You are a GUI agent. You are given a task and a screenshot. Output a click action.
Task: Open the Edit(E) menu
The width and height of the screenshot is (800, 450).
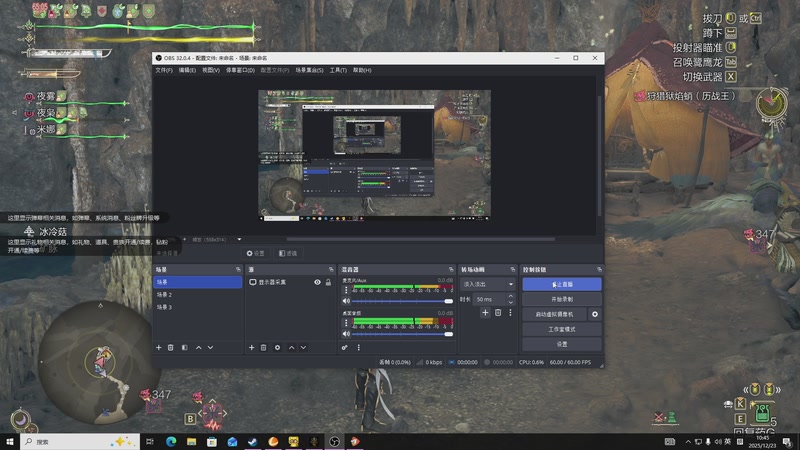[x=187, y=70]
